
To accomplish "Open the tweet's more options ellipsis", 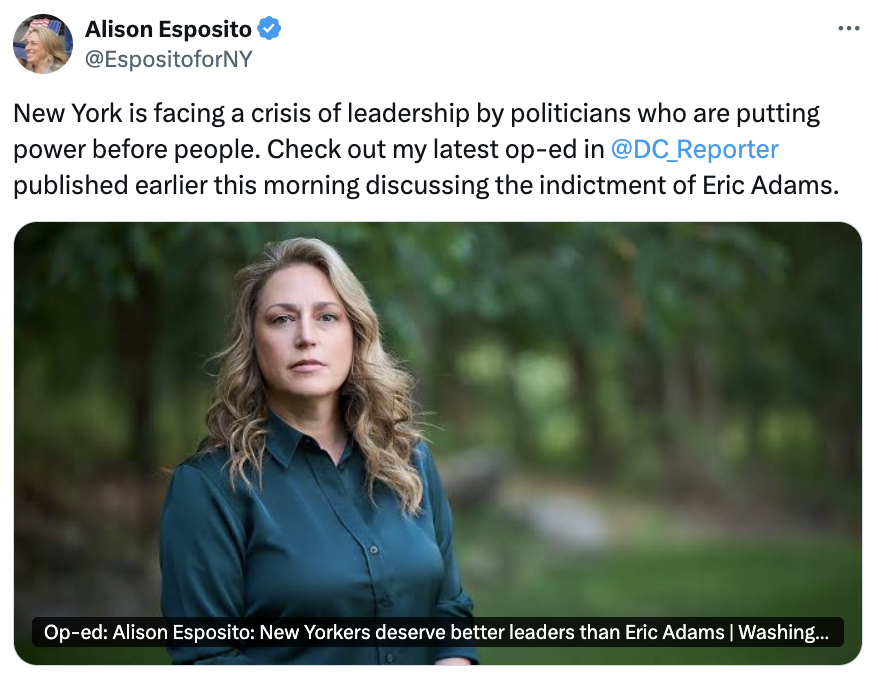I will (848, 30).
